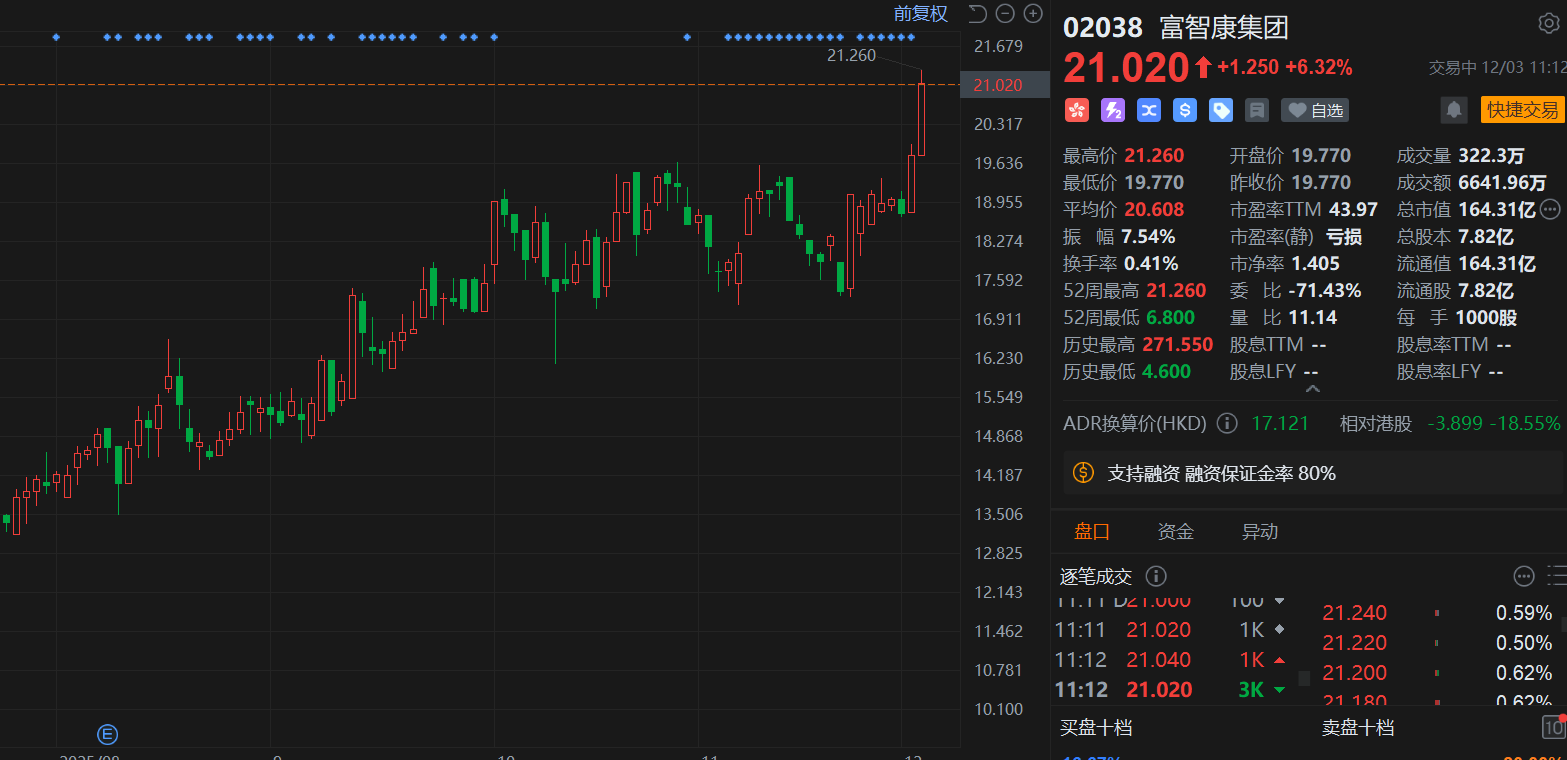Click the chart reset undo arrow icon

(978, 13)
